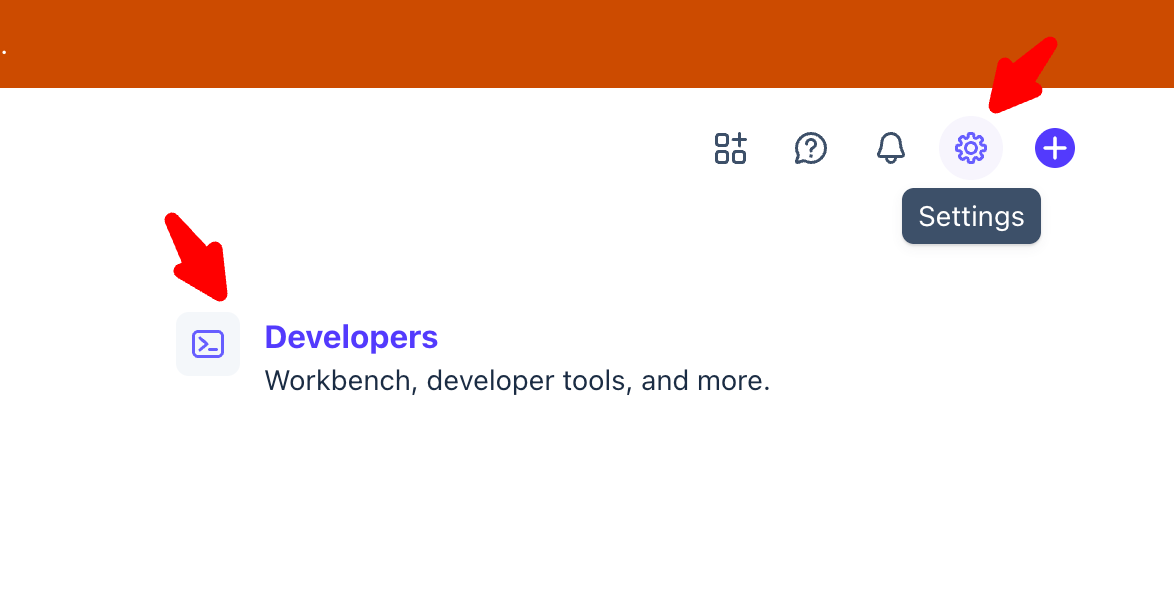Open the help question-mark chat icon
Viewport: 1174px width, 590px height.
810,148
